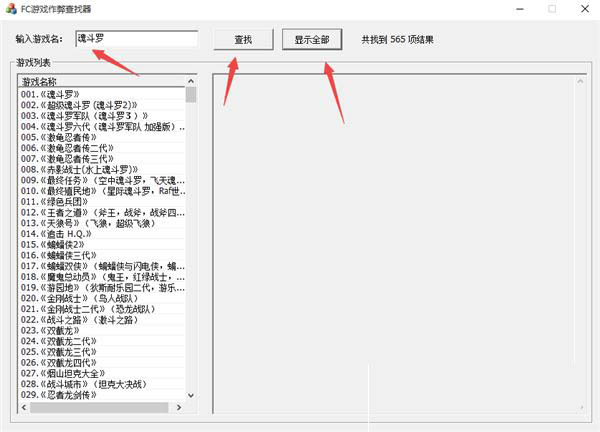Select list item 010 最终殖民地
The height and width of the screenshot is (432, 600).
101,191
